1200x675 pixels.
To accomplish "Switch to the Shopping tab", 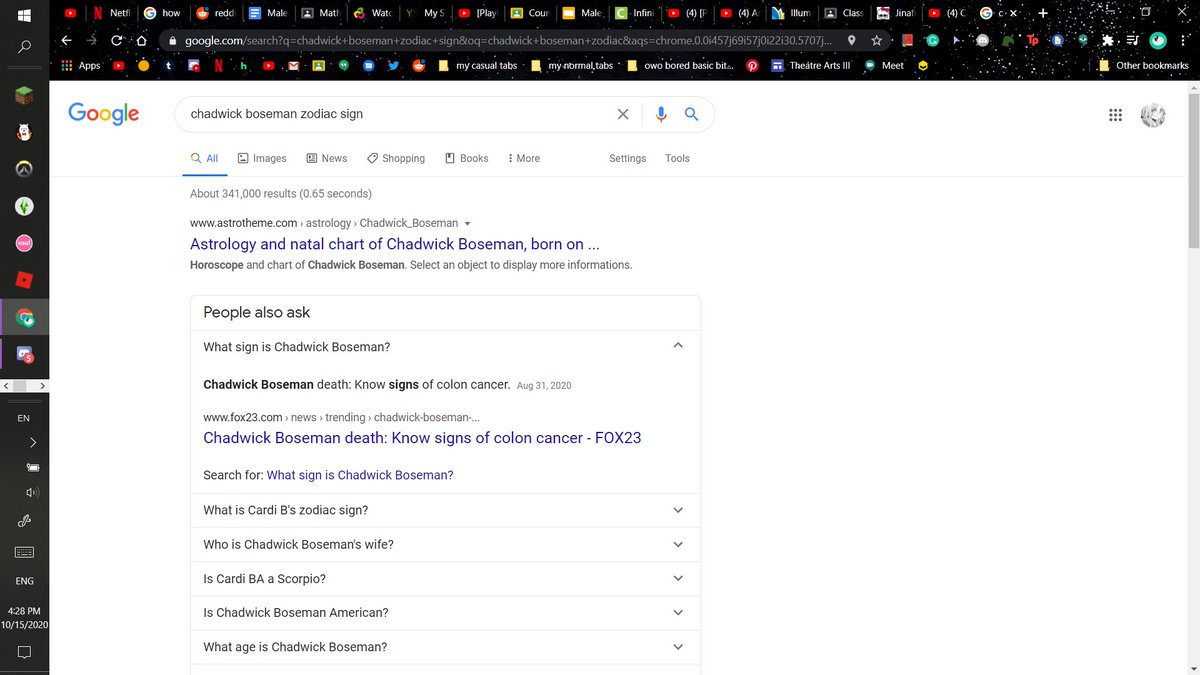I will [x=396, y=158].
